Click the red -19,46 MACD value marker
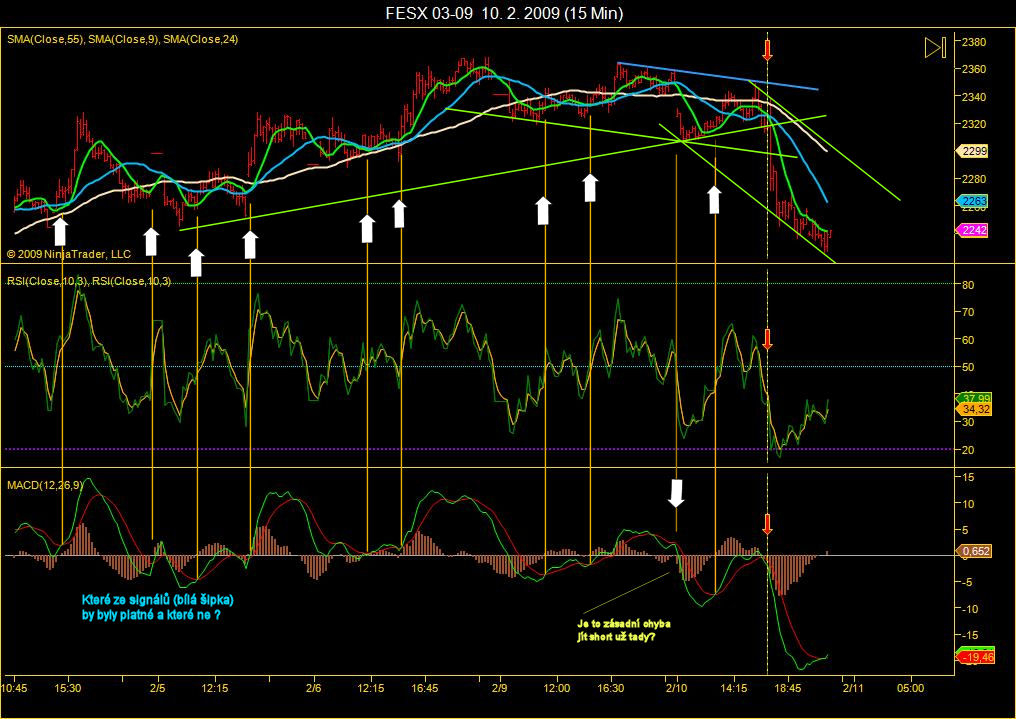1016x719 pixels. [976, 657]
